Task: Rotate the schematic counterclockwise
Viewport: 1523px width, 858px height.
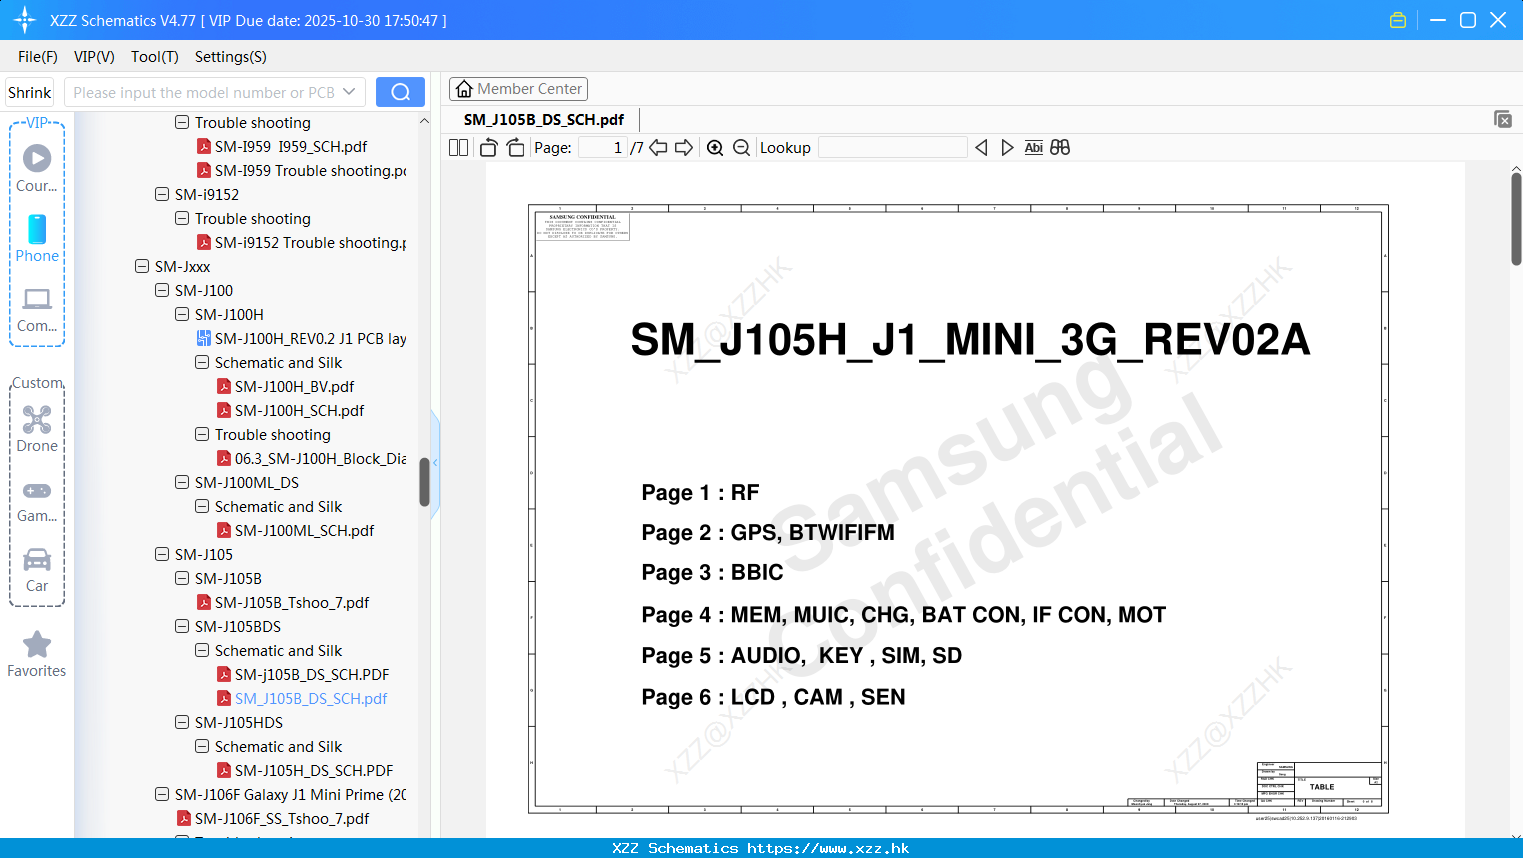Action: coord(487,147)
